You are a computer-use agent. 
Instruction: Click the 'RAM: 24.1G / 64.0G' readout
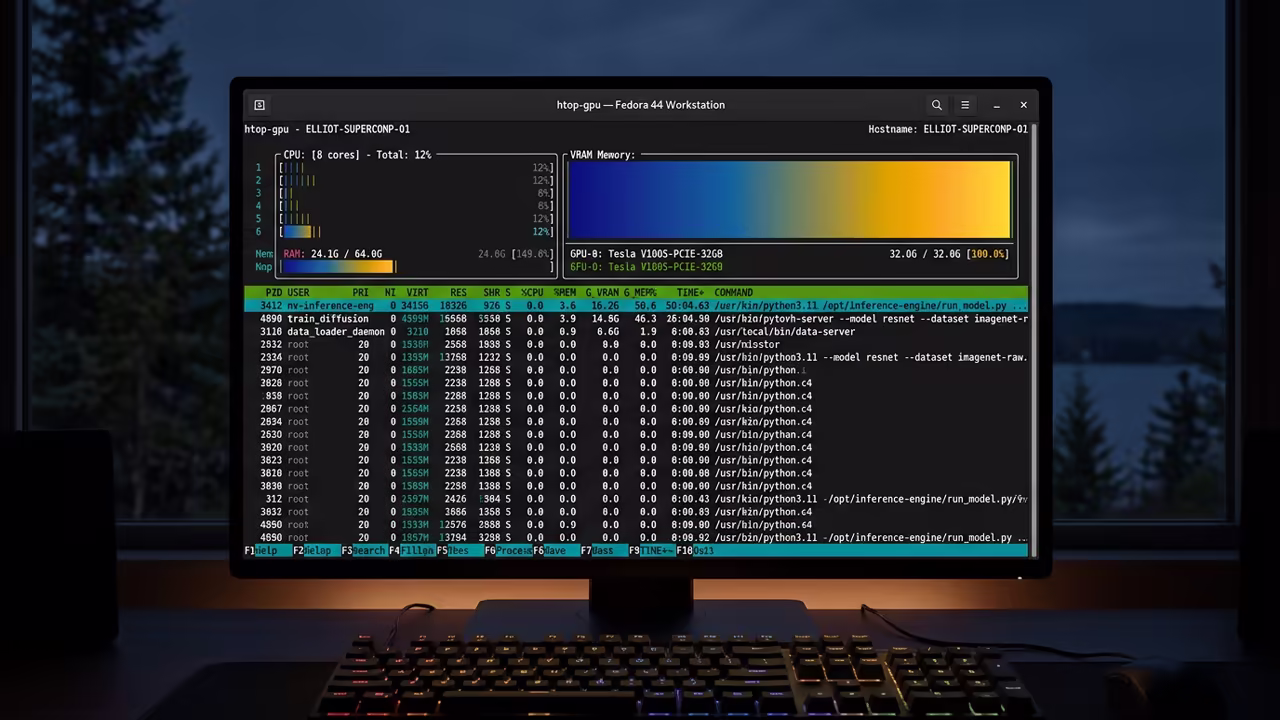point(333,254)
